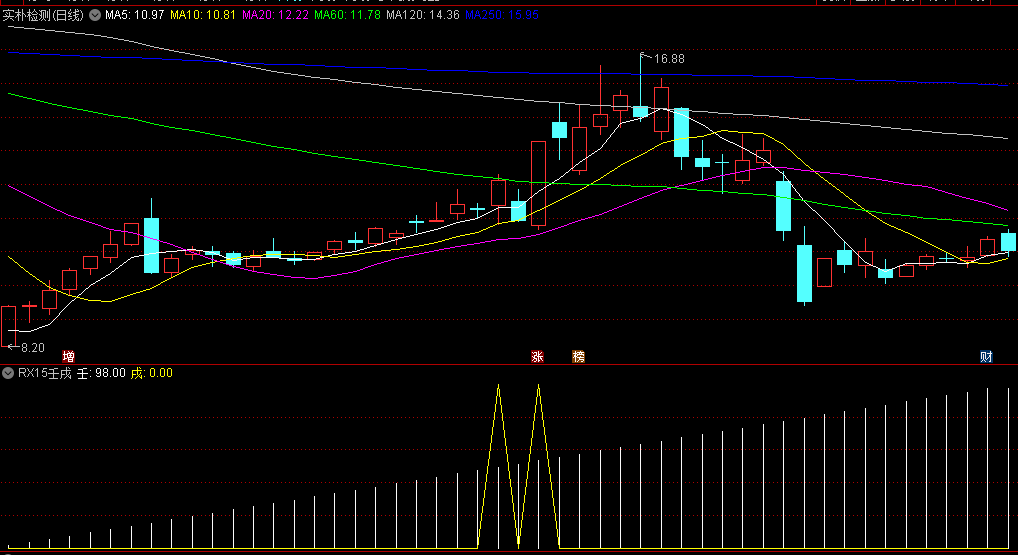Open the dropdown arrow beside 实朴检测(日线)
1018x555 pixels.
coord(95,15)
